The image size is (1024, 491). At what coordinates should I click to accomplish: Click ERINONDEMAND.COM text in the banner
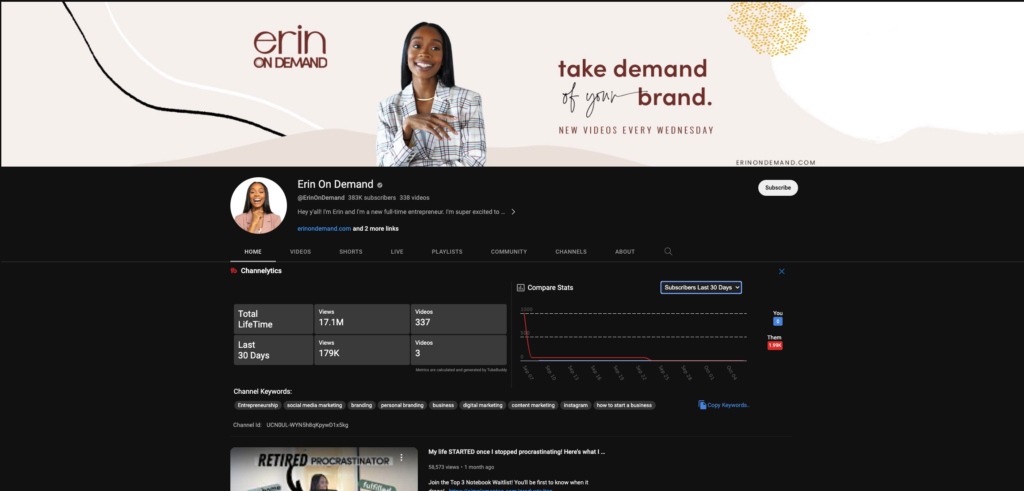point(775,163)
